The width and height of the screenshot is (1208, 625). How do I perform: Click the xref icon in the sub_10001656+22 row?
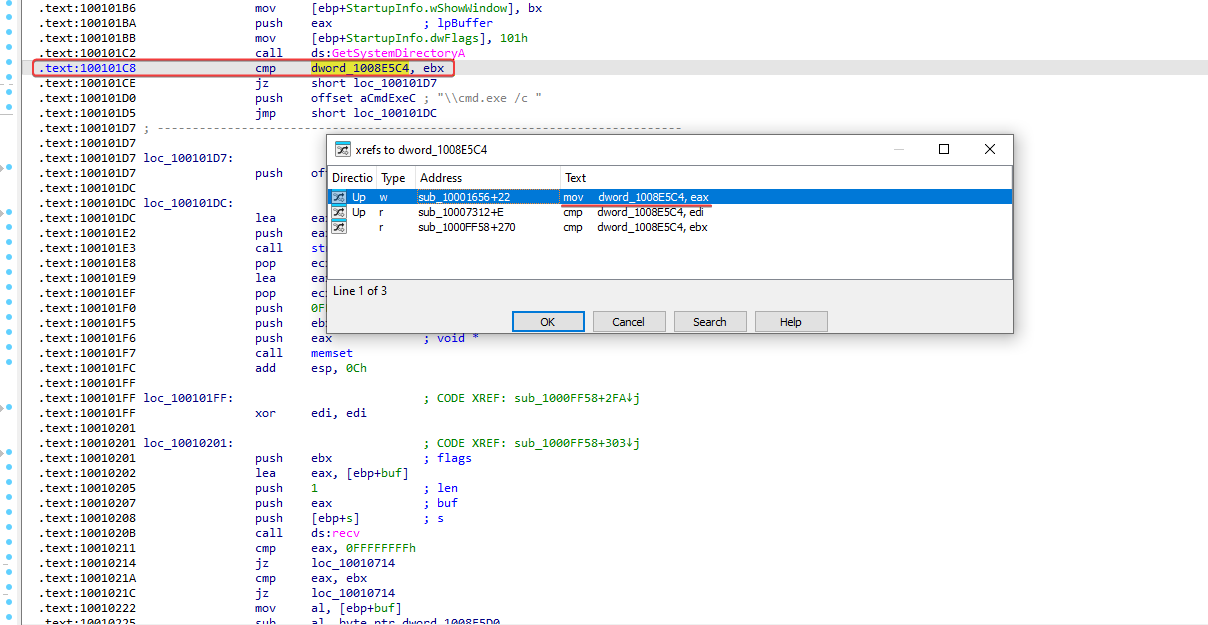339,197
